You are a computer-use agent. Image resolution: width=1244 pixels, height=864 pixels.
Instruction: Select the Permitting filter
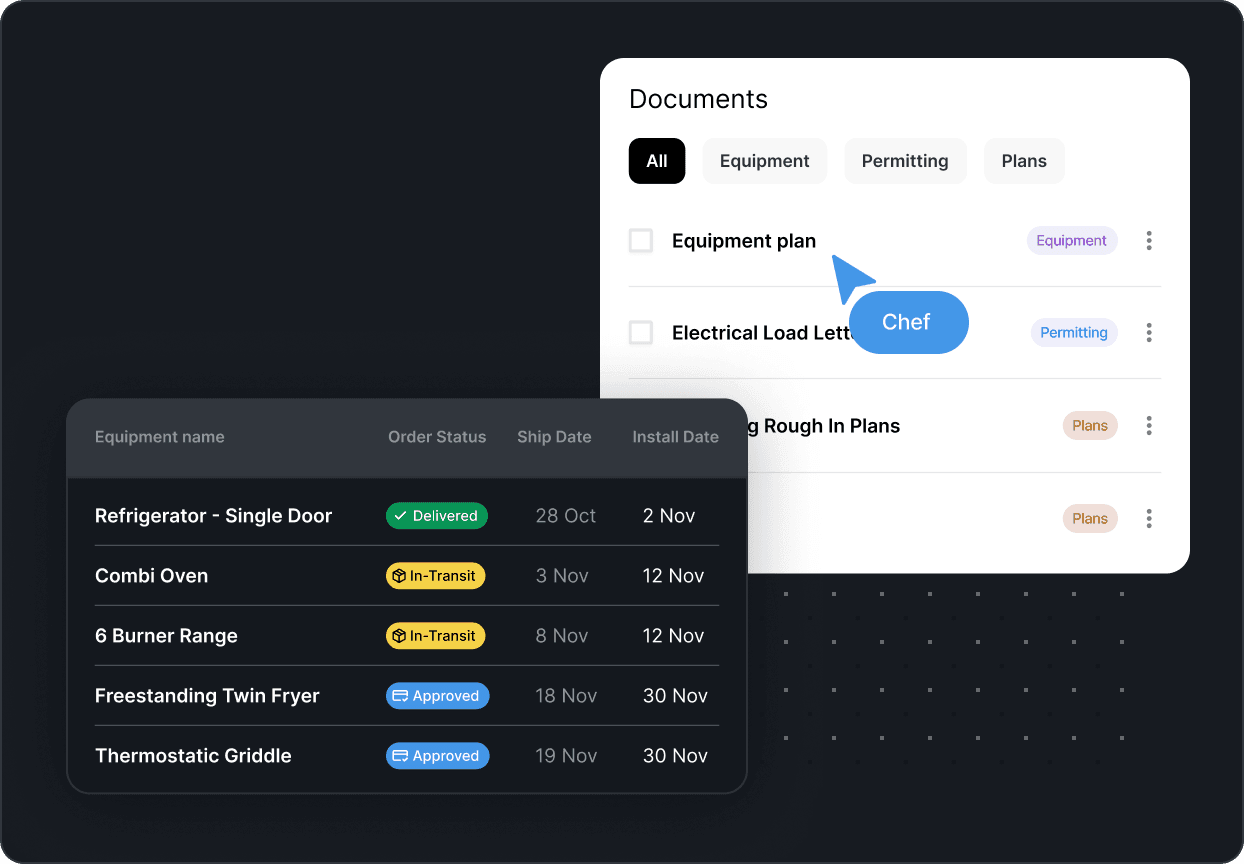tap(905, 161)
